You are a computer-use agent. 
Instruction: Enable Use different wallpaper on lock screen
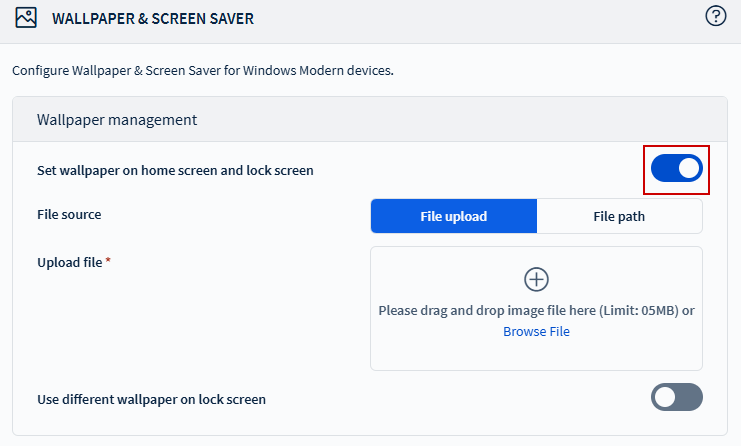(x=677, y=397)
